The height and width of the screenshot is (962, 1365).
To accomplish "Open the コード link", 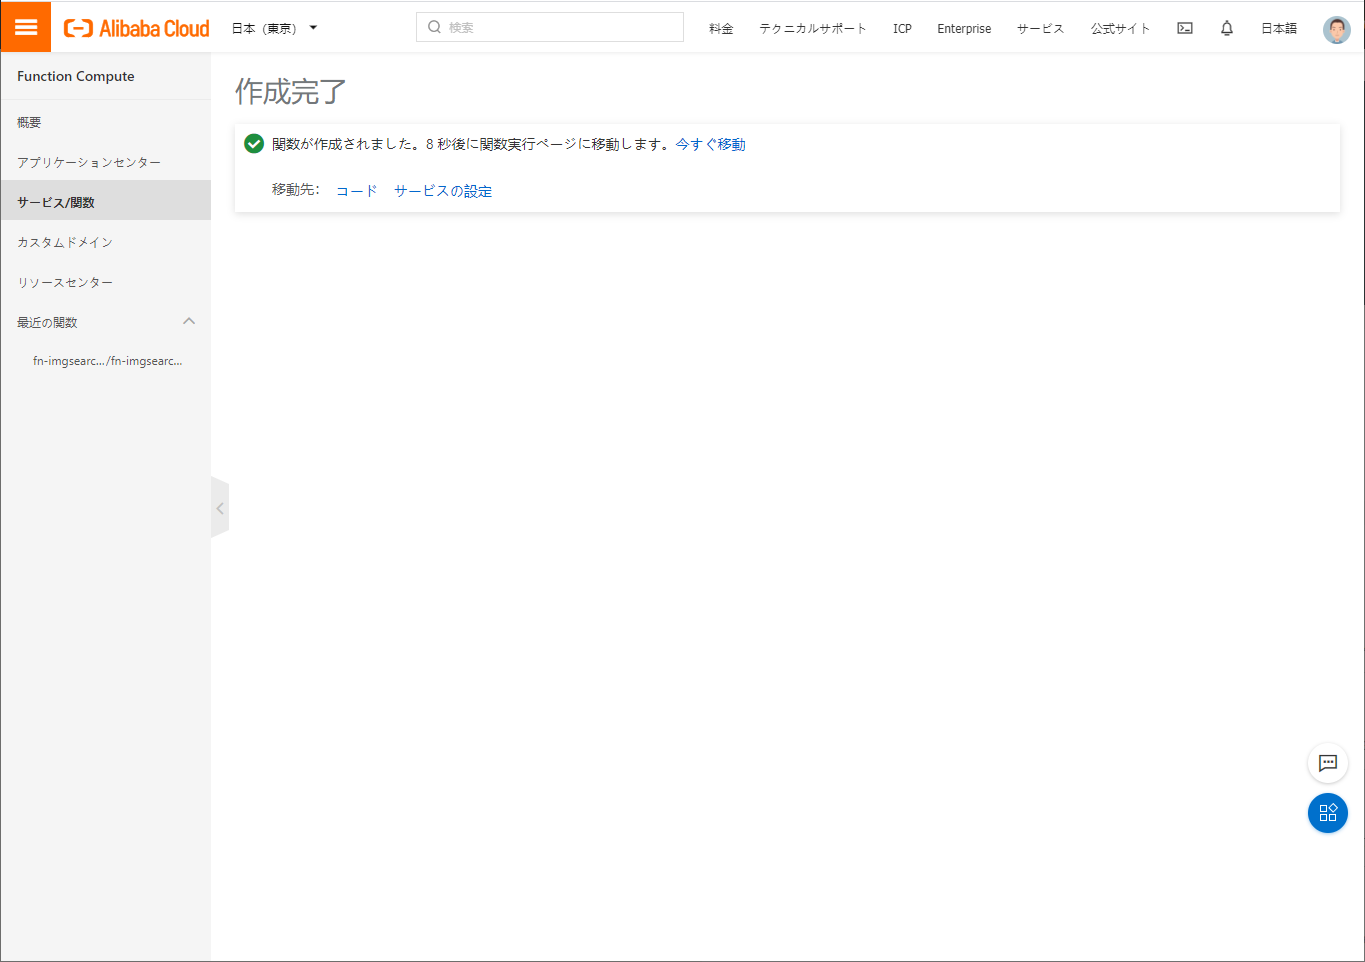I will click(x=356, y=190).
